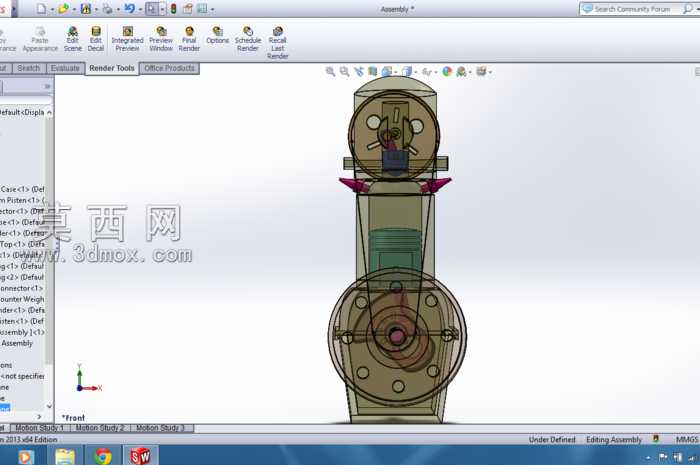Switch to the Sketch tab

point(29,68)
